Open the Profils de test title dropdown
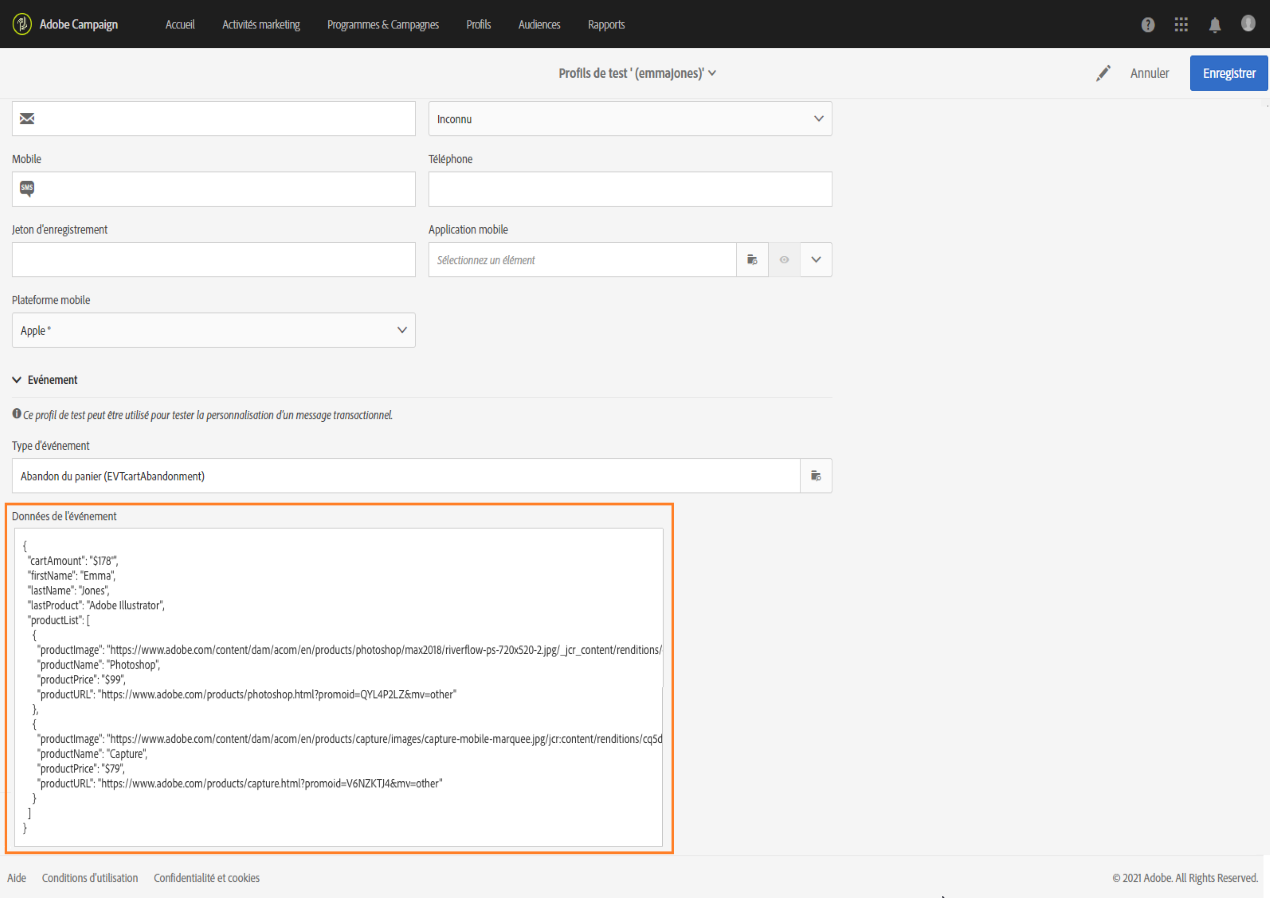The height and width of the screenshot is (898, 1270). (x=637, y=73)
